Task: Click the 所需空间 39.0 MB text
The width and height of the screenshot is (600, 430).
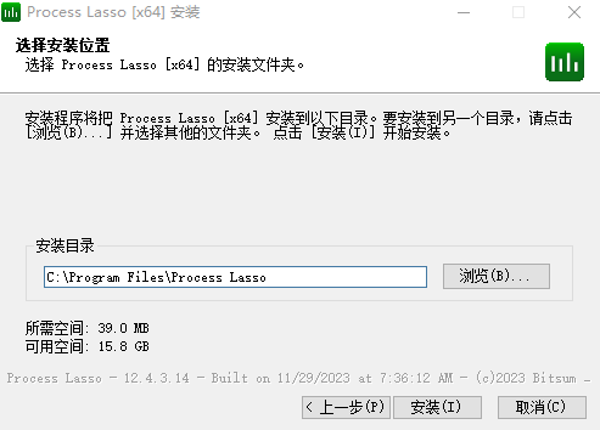Action: coord(87,328)
